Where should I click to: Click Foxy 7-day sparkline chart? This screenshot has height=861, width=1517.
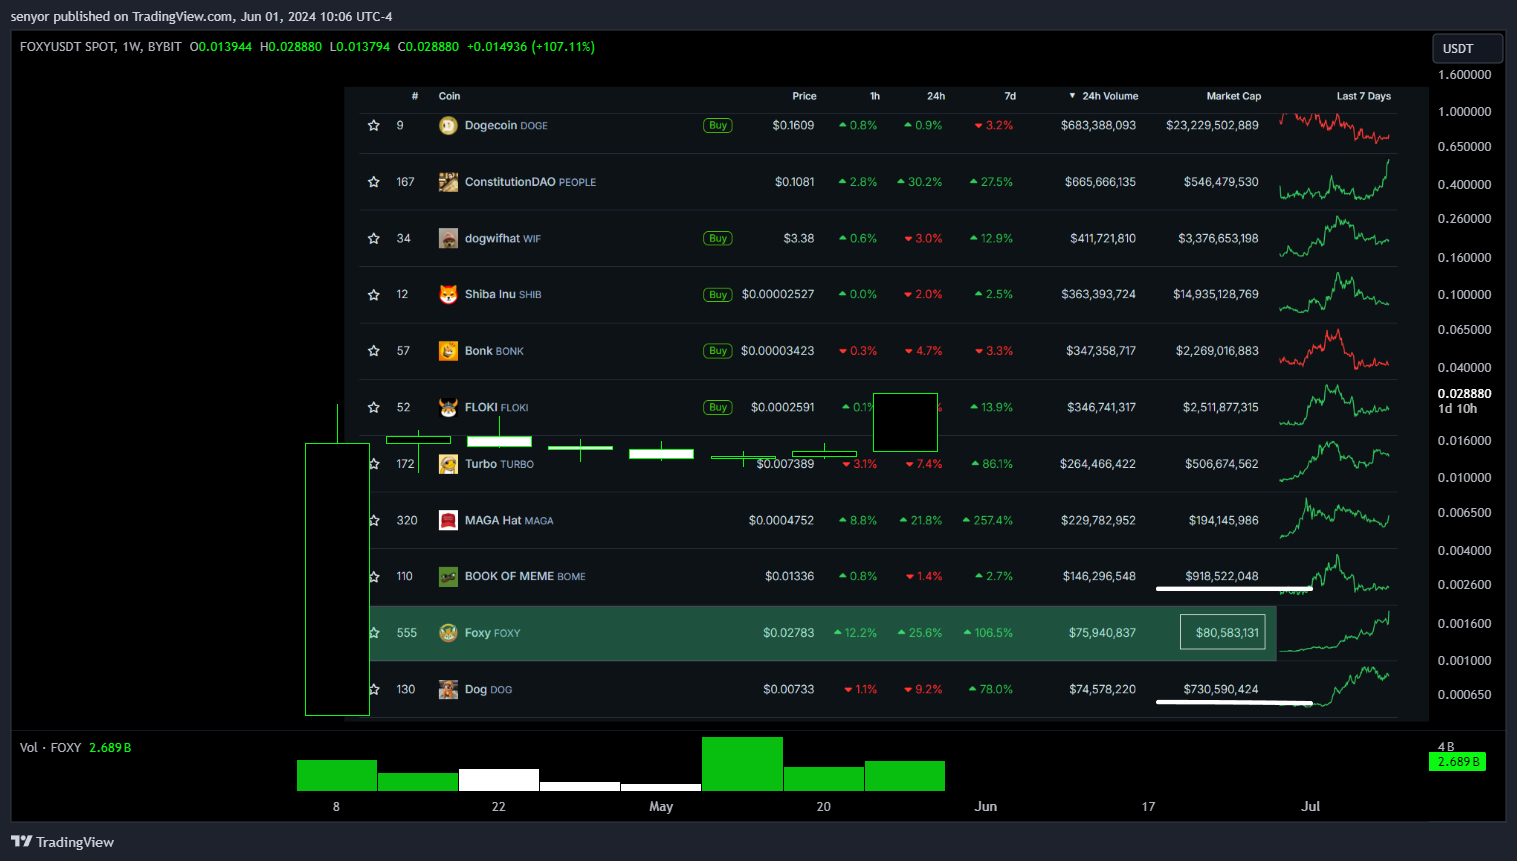pos(1334,632)
